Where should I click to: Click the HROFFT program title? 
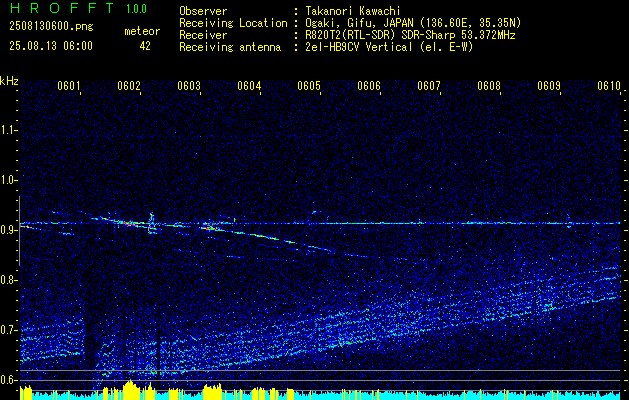62,8
